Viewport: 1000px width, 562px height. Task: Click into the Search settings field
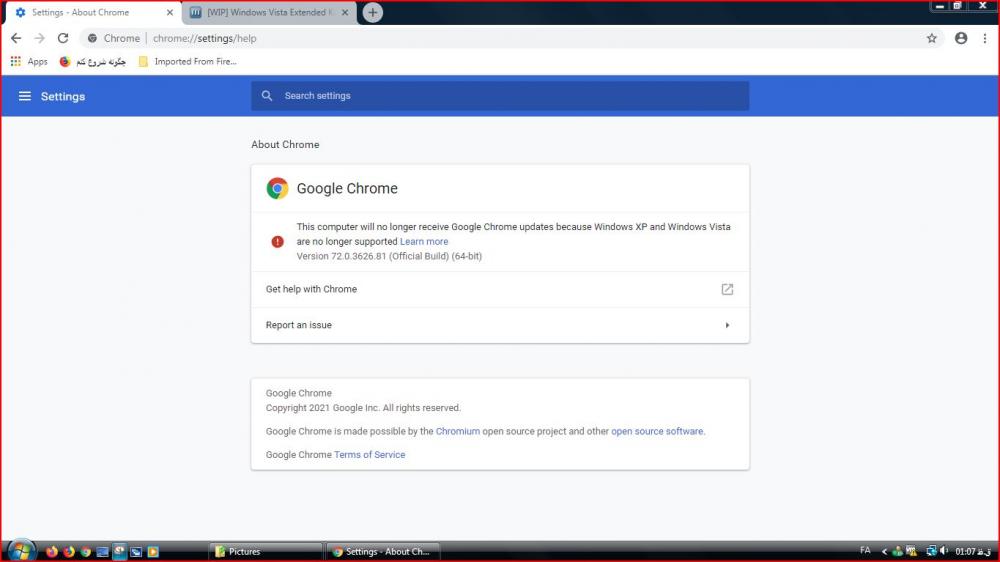(x=500, y=96)
